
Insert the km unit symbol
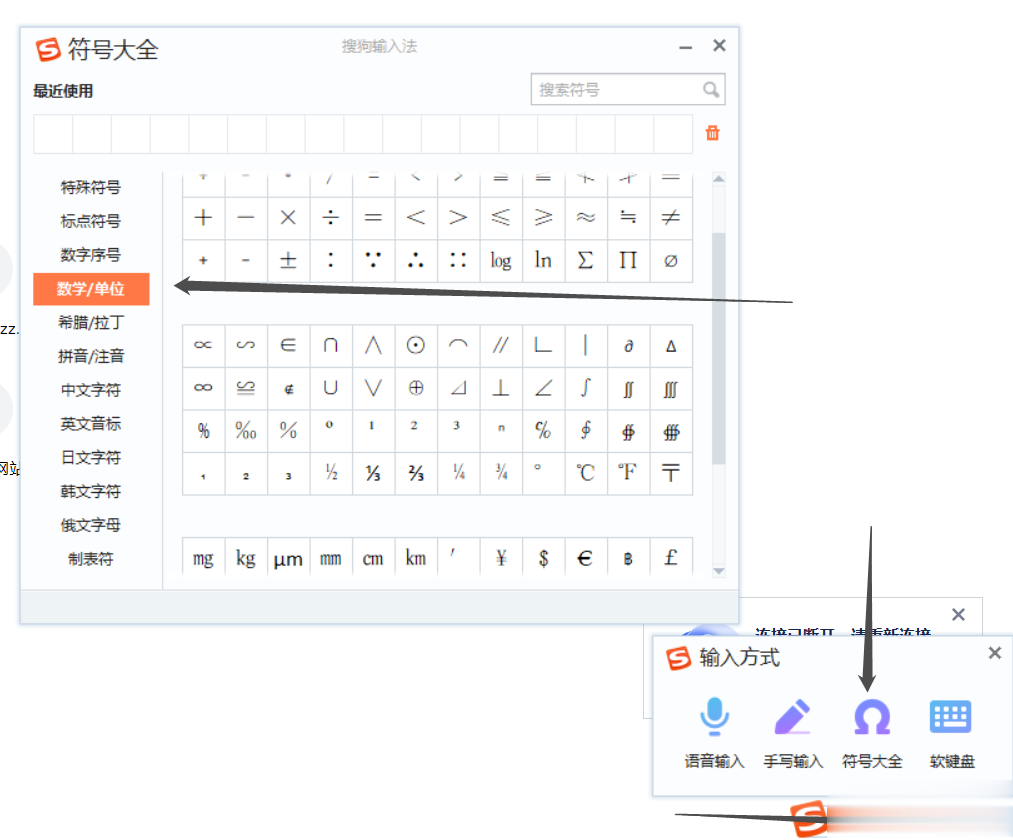pos(415,557)
